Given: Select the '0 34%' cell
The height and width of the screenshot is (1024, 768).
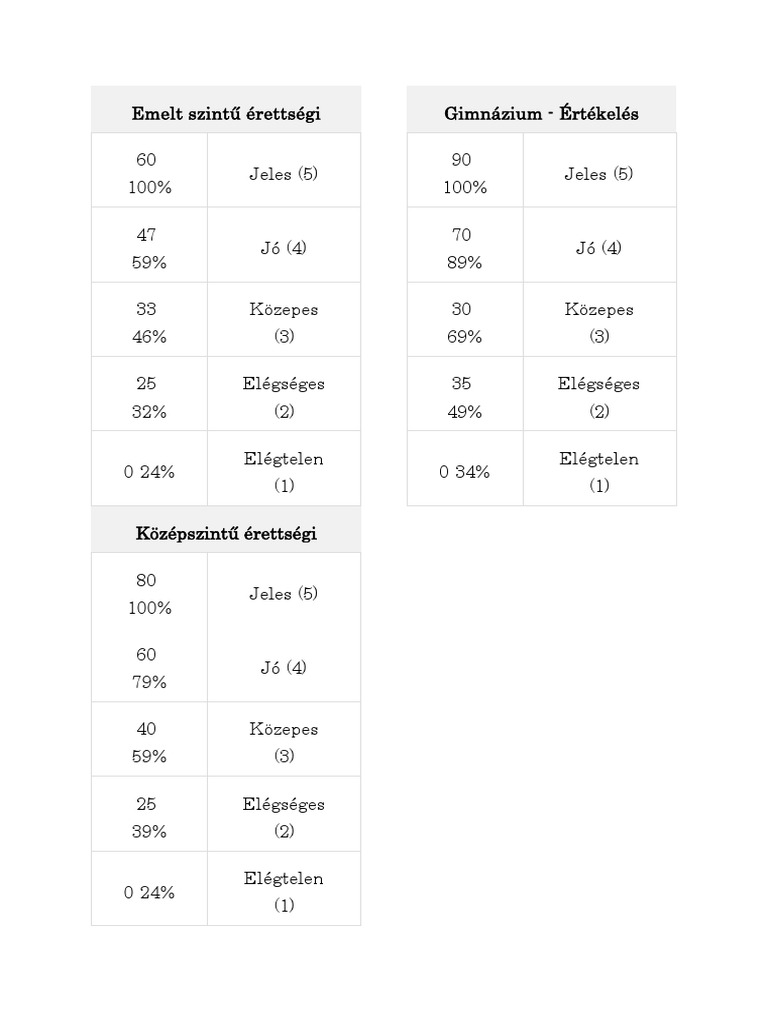Looking at the screenshot, I should pyautogui.click(x=464, y=472).
